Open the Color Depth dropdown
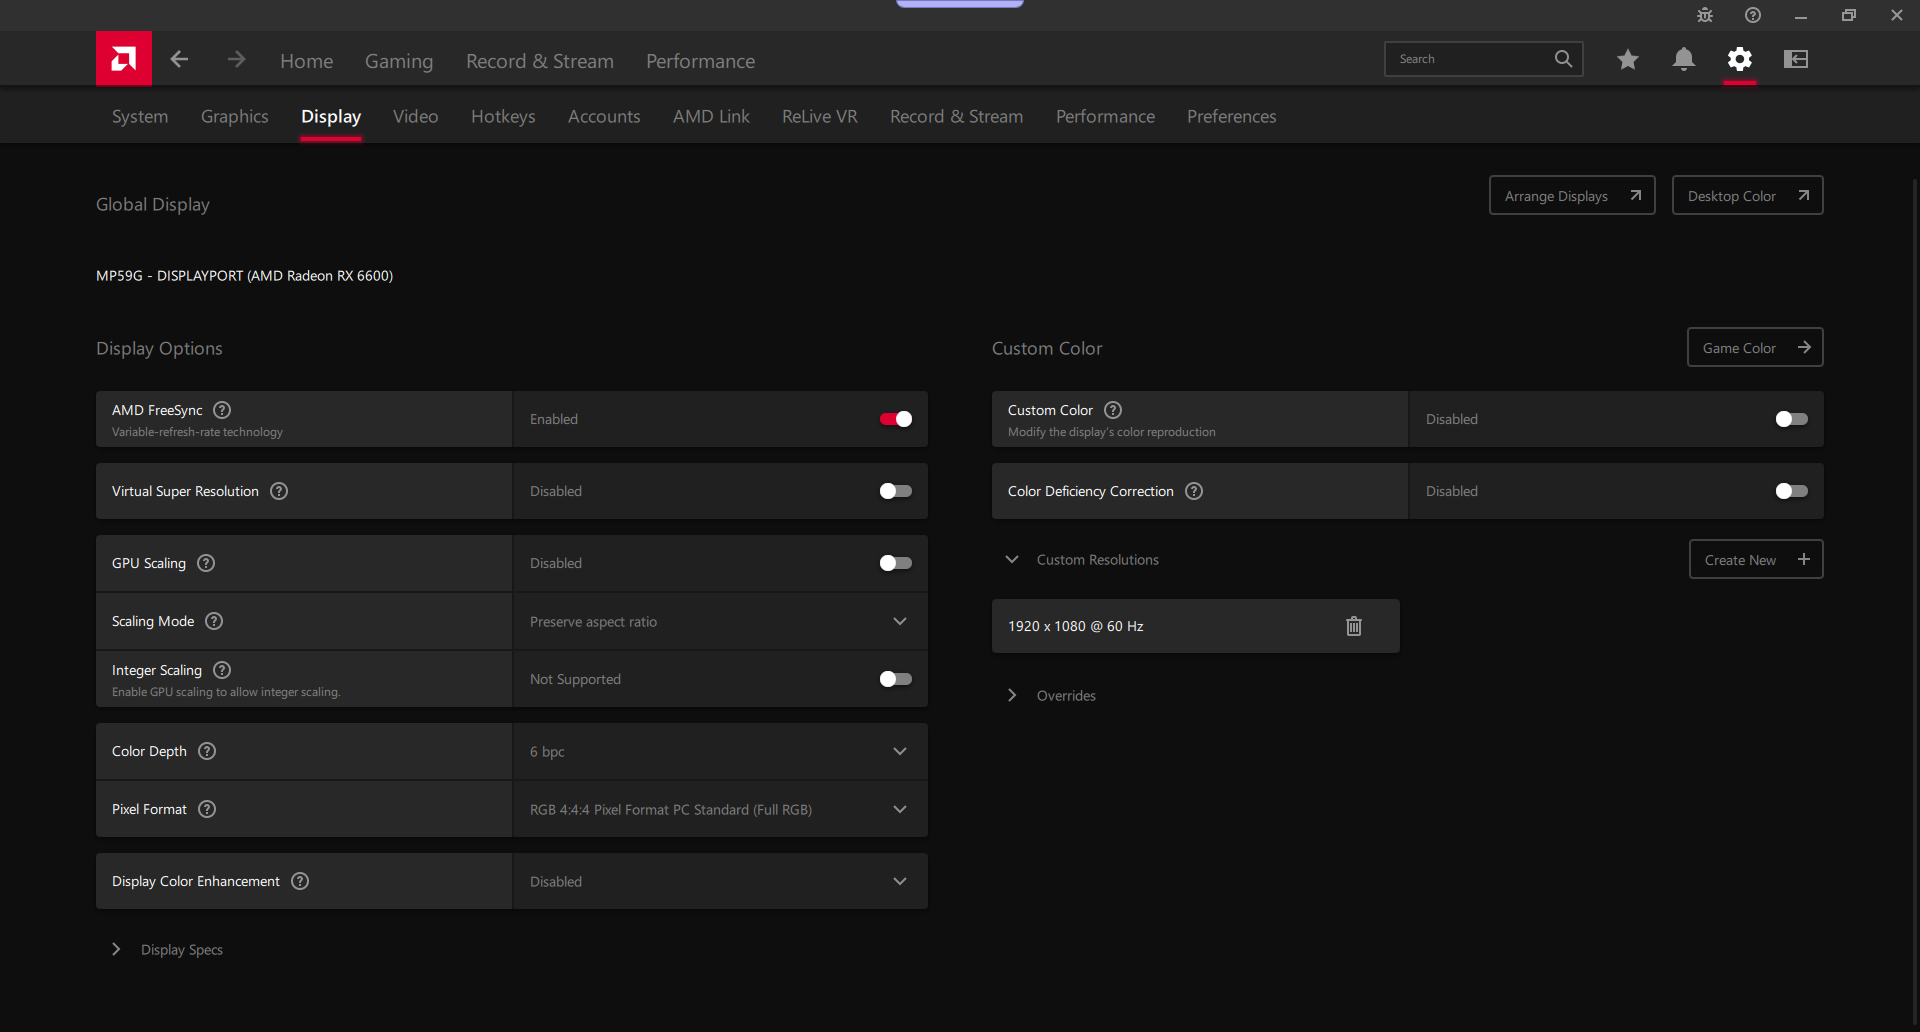The image size is (1920, 1032). [x=720, y=752]
